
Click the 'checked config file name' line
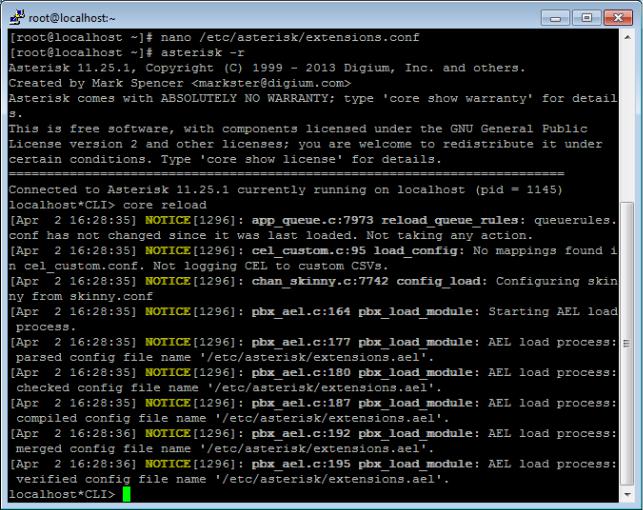tap(229, 387)
